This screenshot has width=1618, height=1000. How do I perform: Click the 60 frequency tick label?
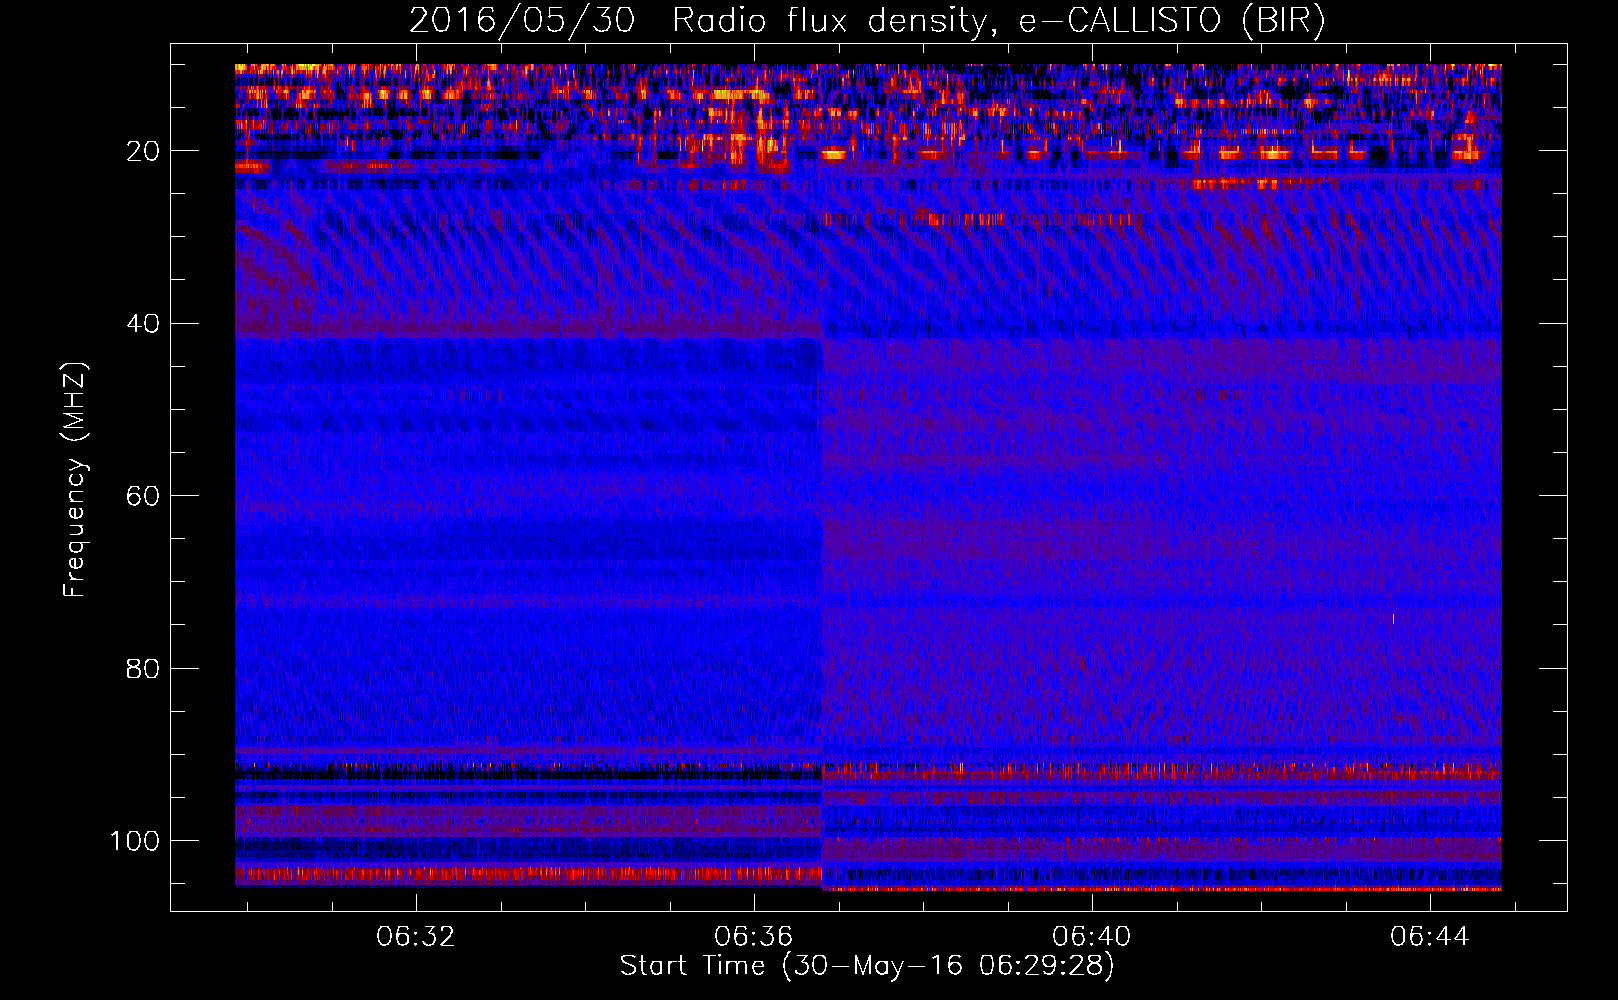pos(143,496)
